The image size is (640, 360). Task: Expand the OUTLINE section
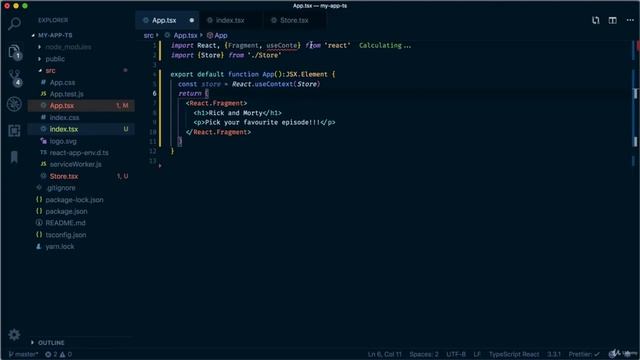[x=32, y=342]
